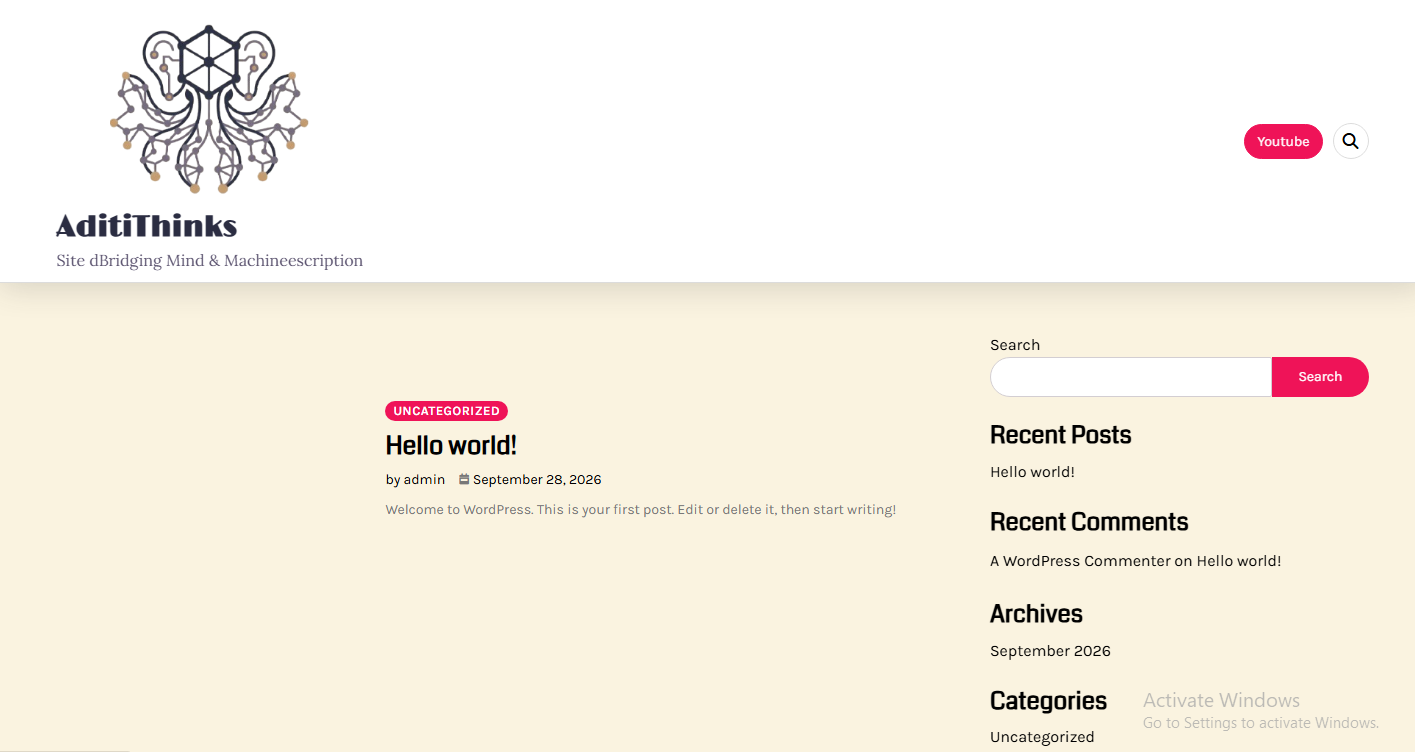Open Hello world! under Recent Posts
This screenshot has width=1415, height=752.
click(x=1032, y=472)
